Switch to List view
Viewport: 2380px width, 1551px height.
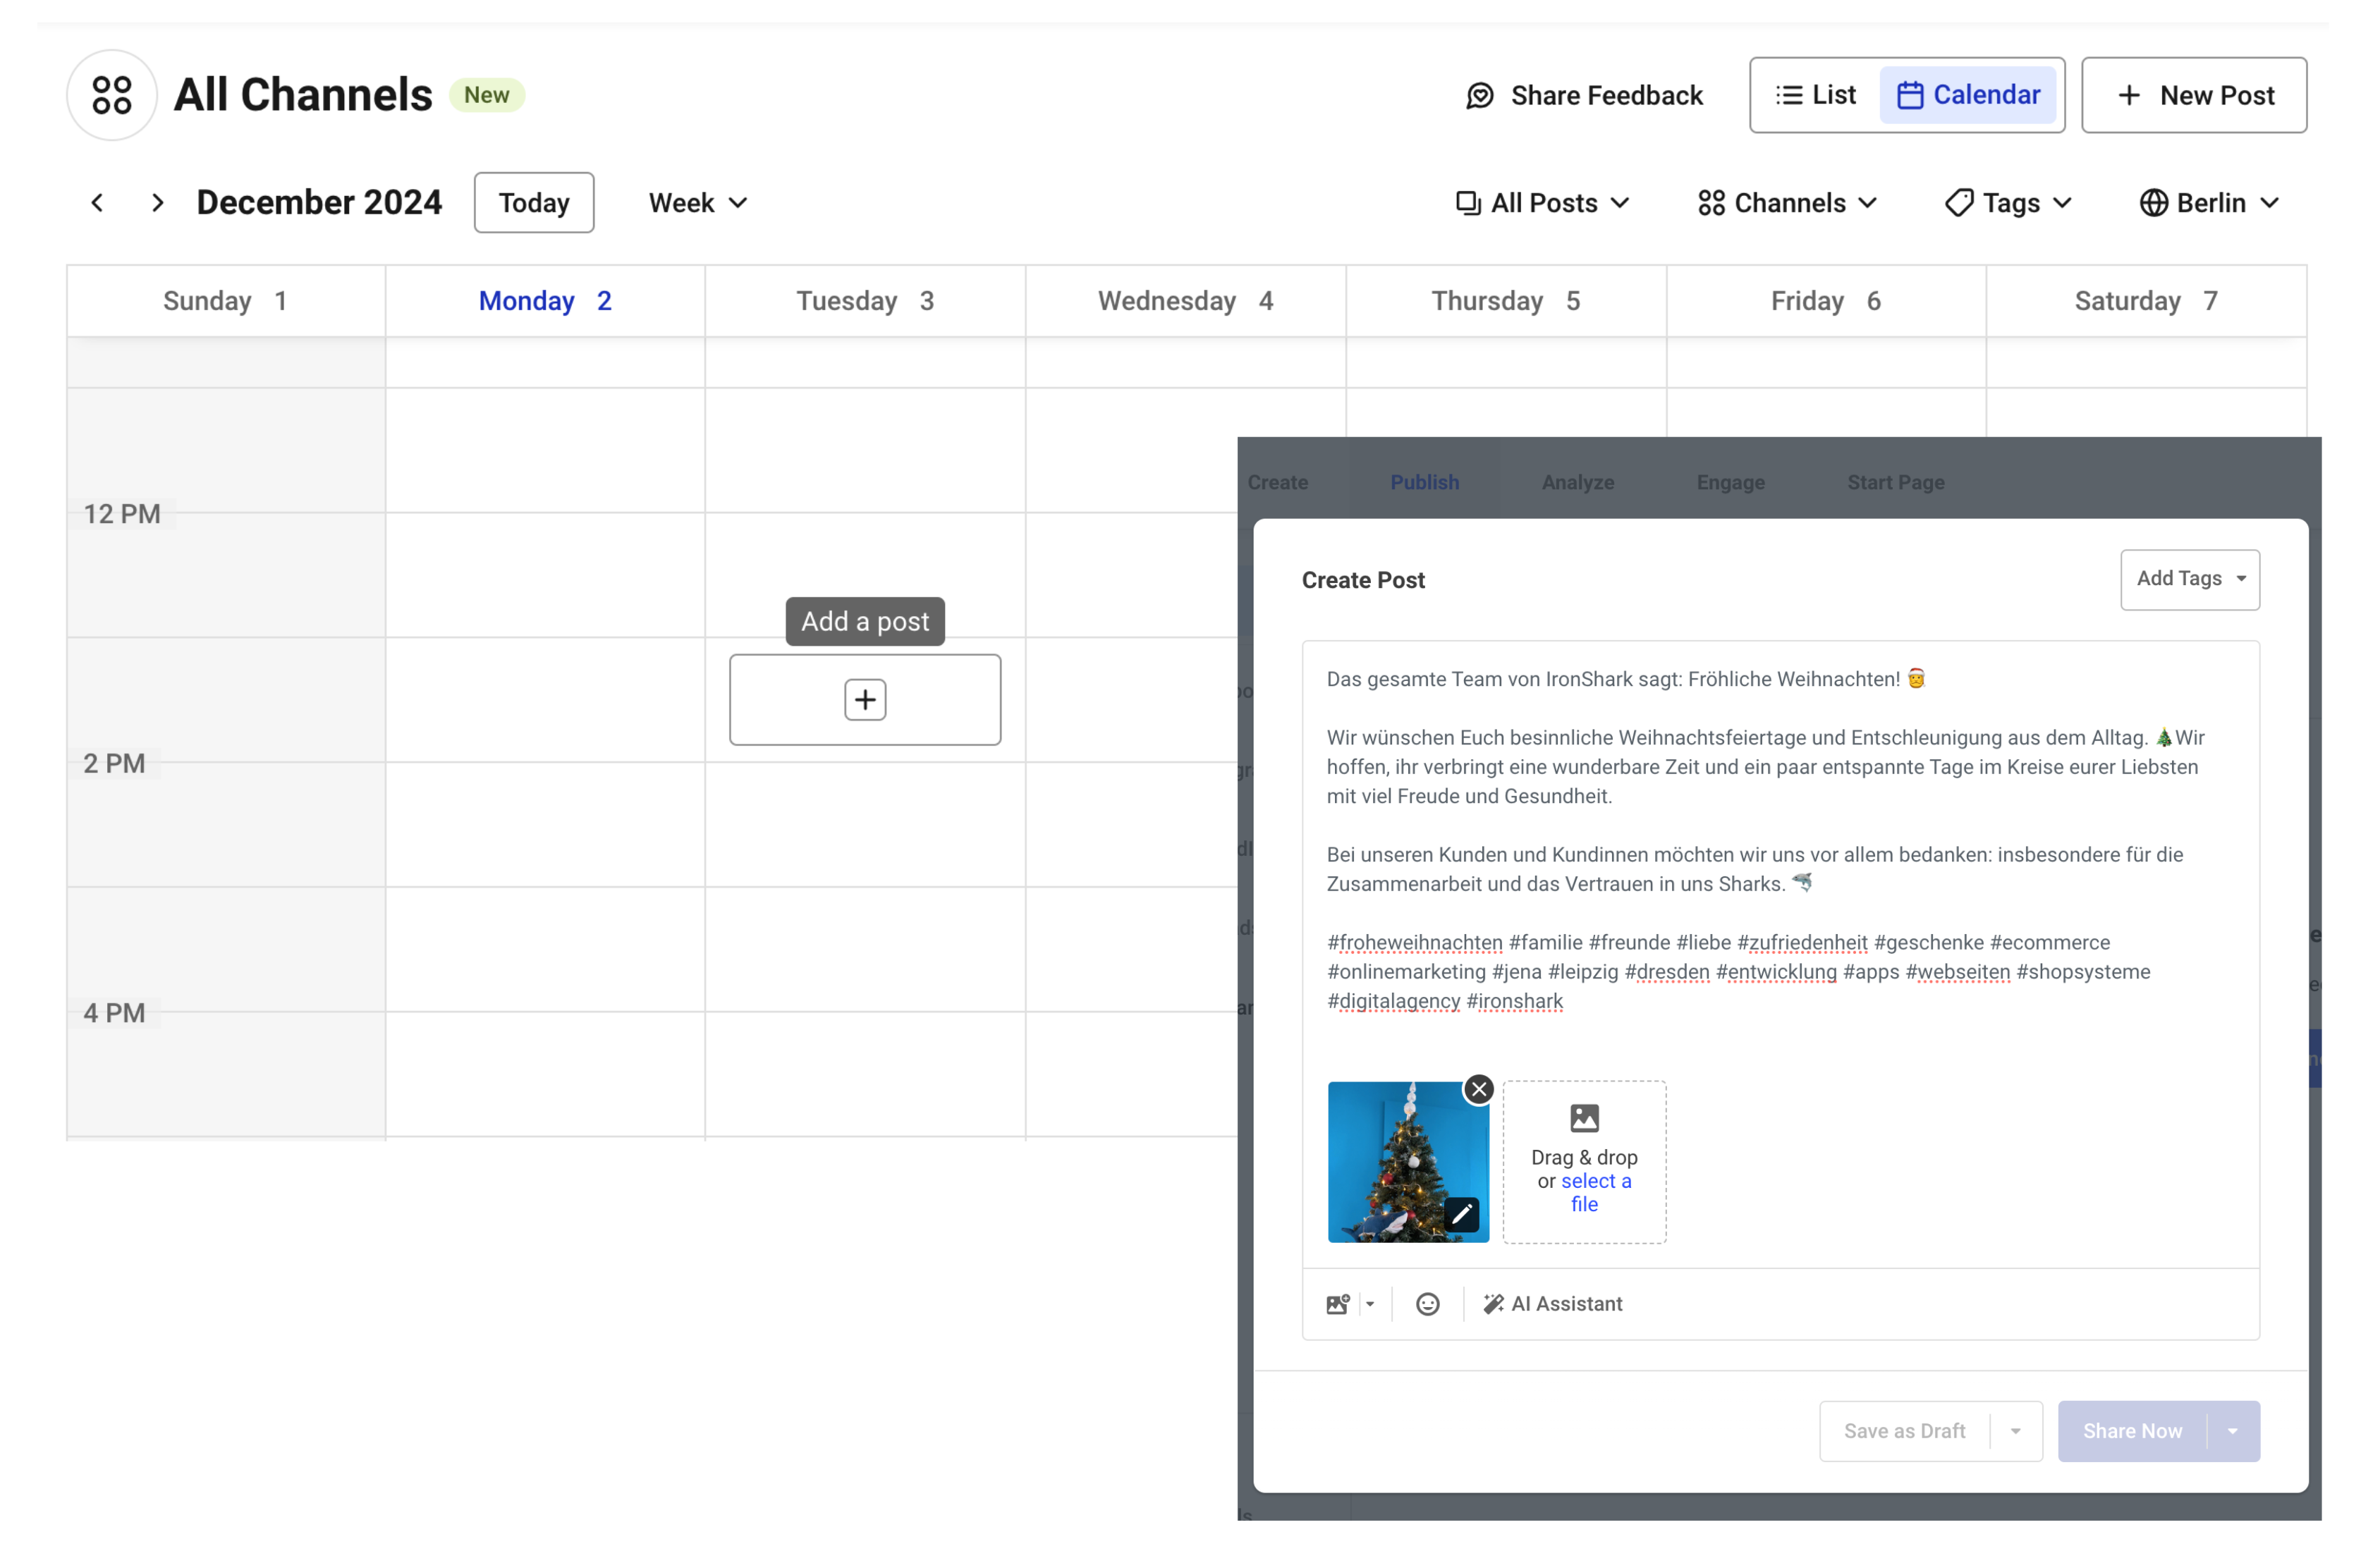[x=1815, y=95]
